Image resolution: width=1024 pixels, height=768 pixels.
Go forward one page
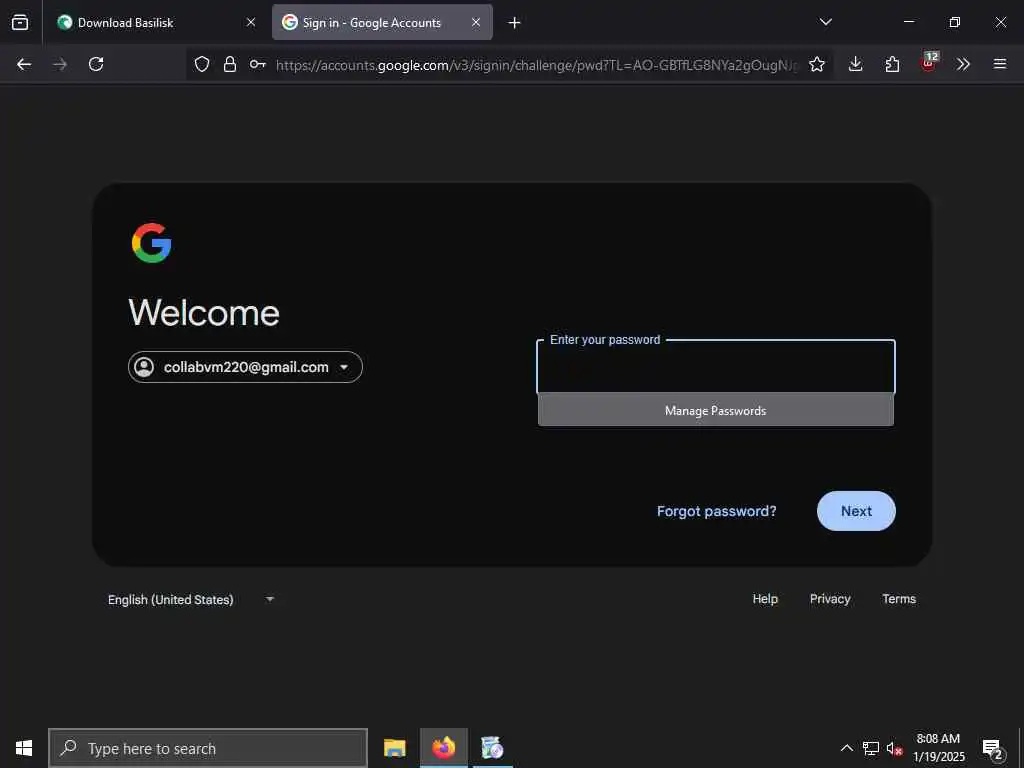(x=60, y=64)
